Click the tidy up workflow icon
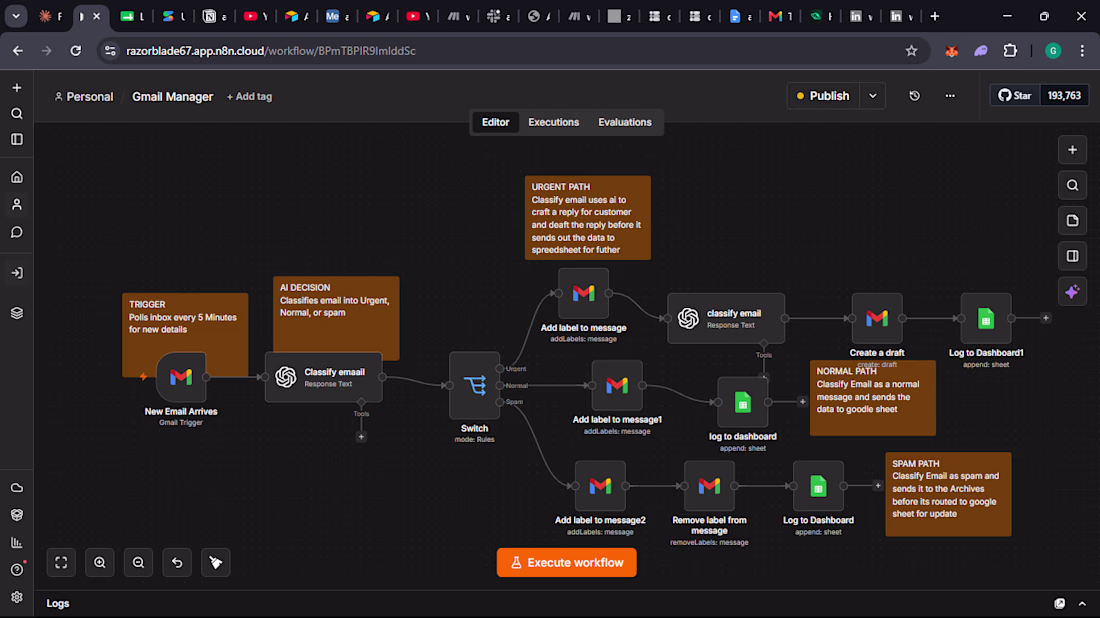This screenshot has height=618, width=1100. pos(215,563)
